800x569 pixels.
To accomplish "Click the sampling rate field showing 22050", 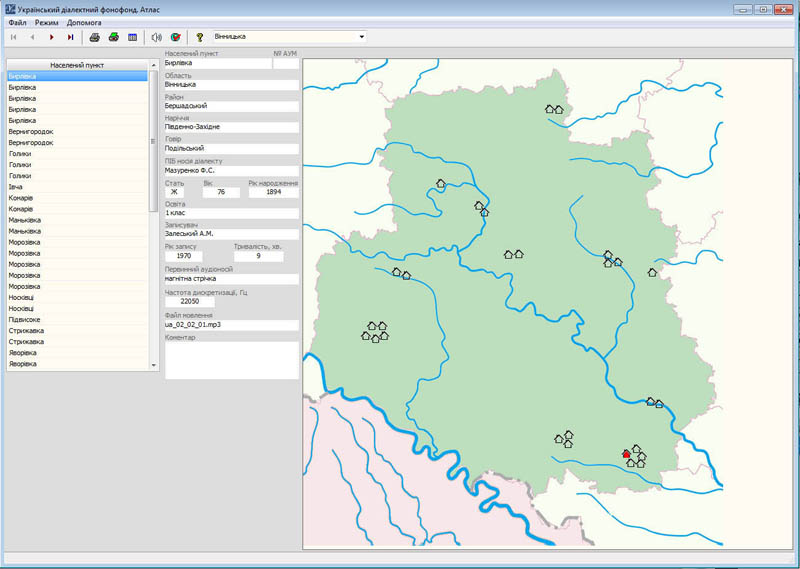I will [190, 302].
